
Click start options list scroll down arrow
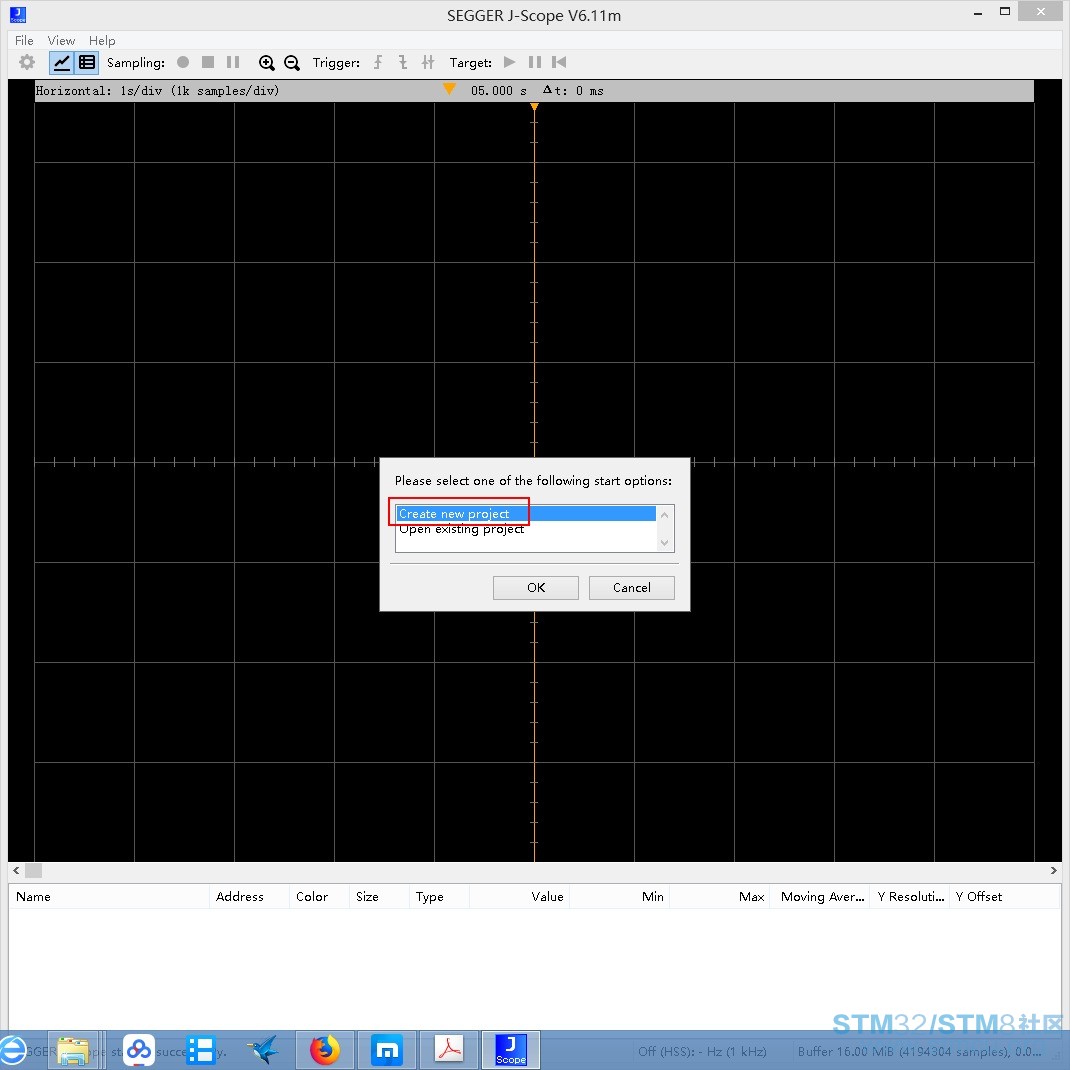click(665, 543)
